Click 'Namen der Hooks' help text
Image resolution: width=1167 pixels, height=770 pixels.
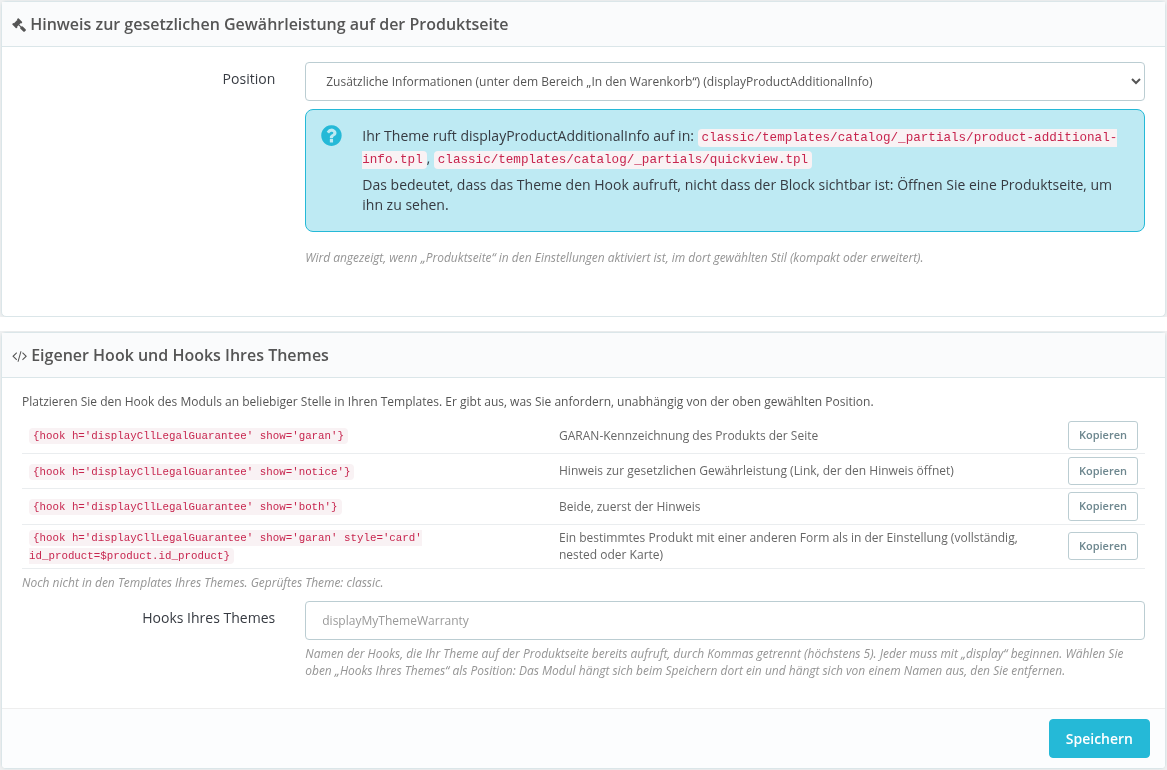coord(714,662)
